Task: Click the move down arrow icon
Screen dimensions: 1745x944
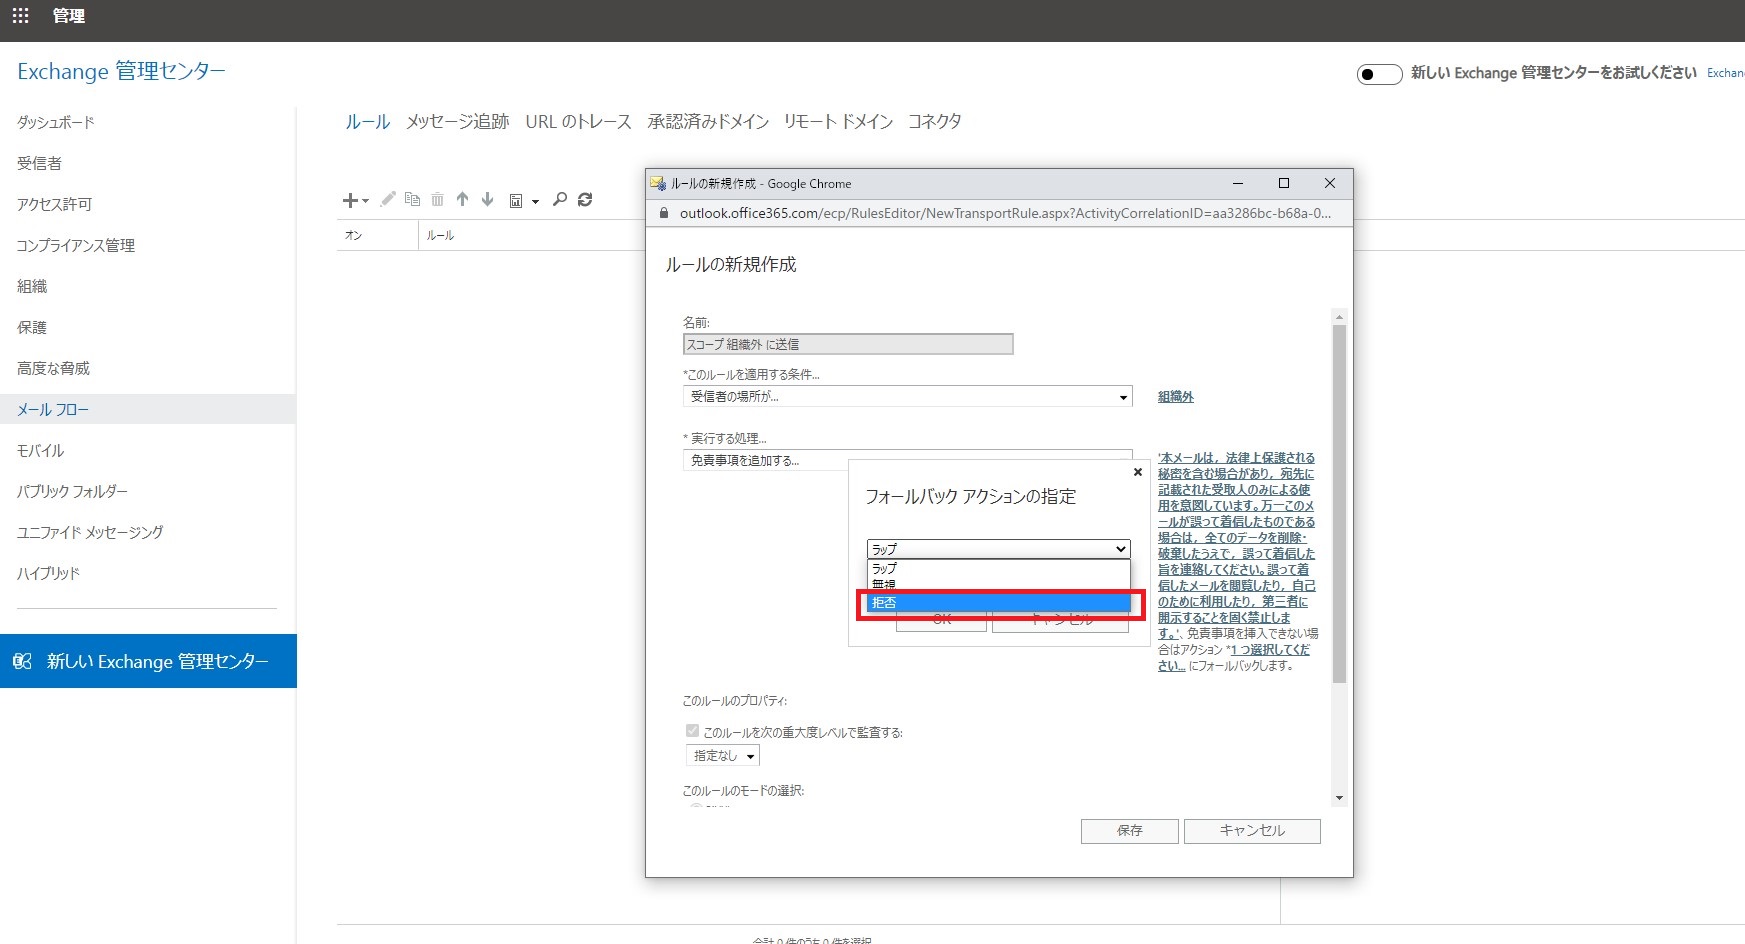Action: 487,200
